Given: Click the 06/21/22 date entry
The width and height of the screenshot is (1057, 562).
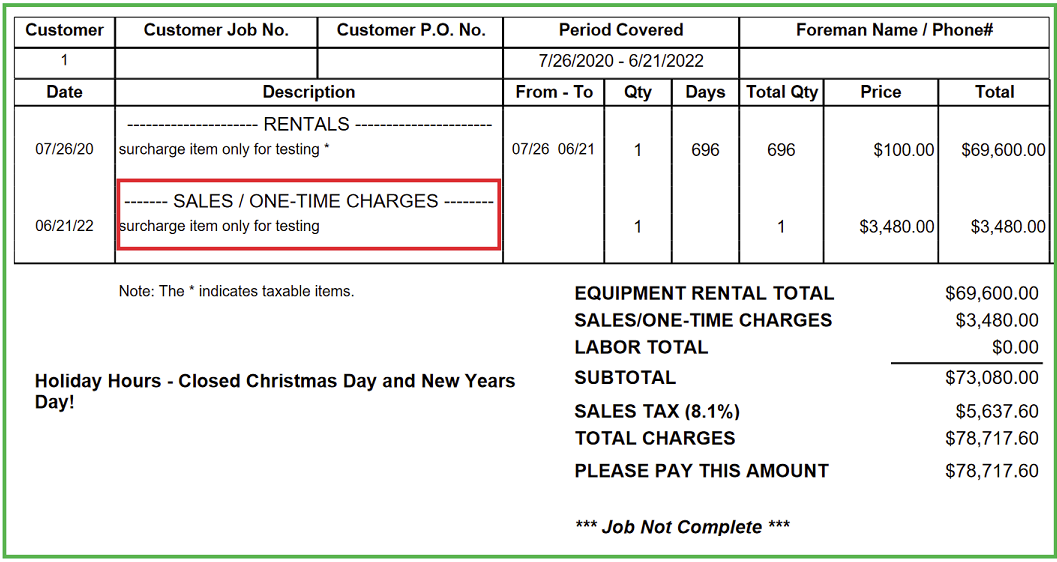Looking at the screenshot, I should click(x=65, y=226).
